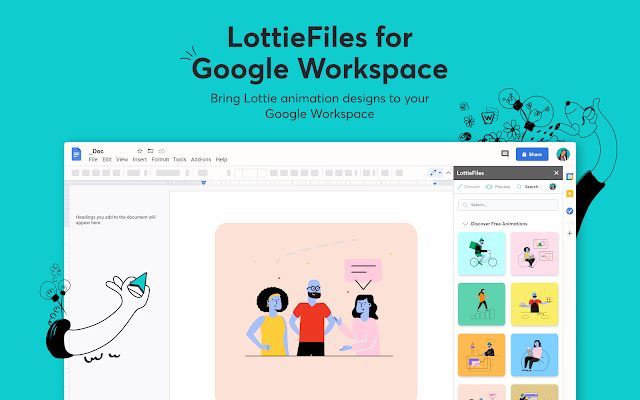The height and width of the screenshot is (400, 640).
Task: Star the _Doc document
Action: pos(140,151)
